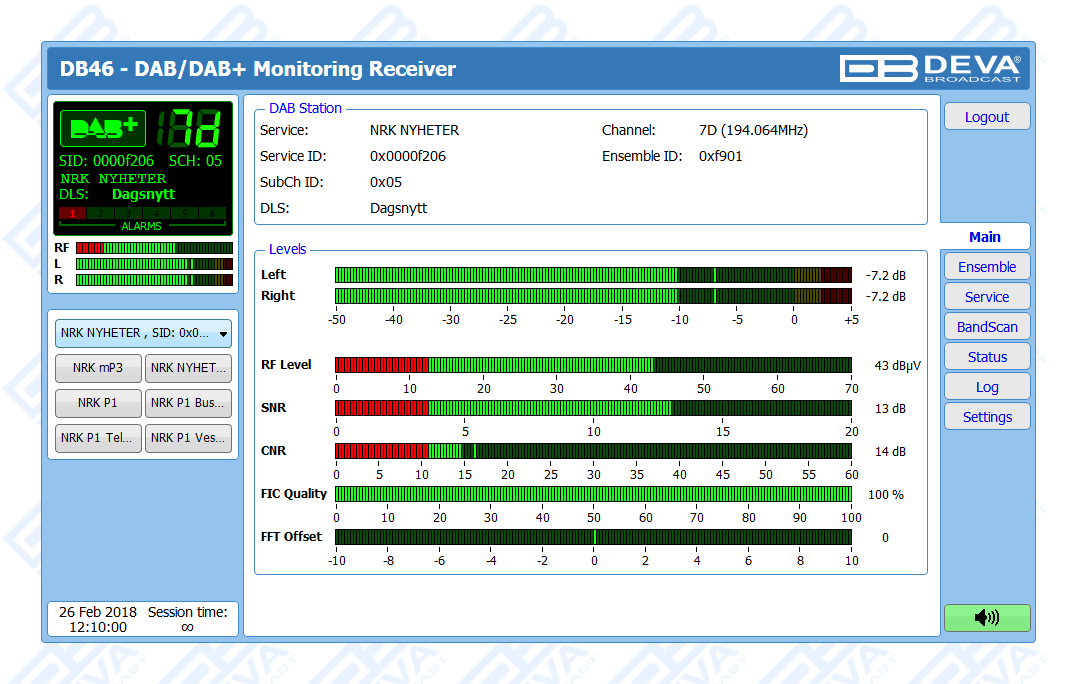Click the RF Level meter bar
The image size is (1077, 684).
(x=593, y=365)
